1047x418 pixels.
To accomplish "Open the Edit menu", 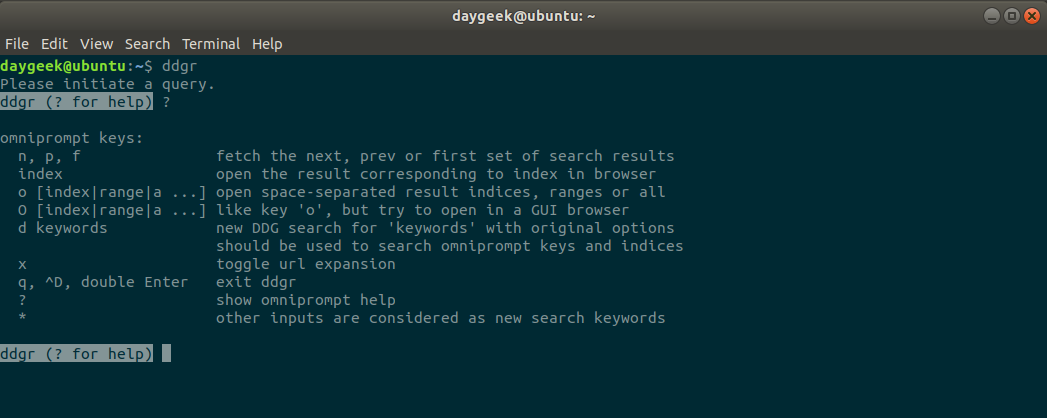I will [x=54, y=44].
